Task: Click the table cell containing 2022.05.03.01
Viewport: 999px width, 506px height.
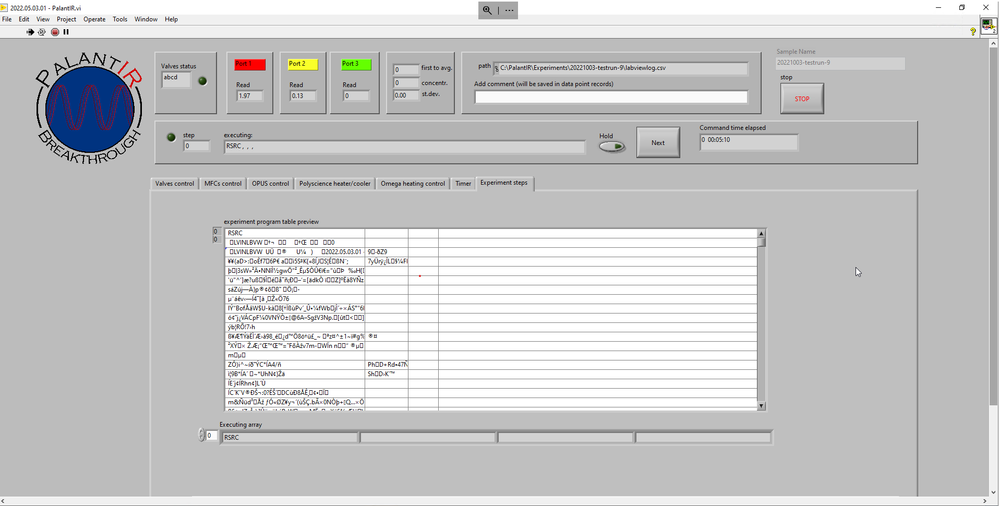Action: [x=295, y=252]
